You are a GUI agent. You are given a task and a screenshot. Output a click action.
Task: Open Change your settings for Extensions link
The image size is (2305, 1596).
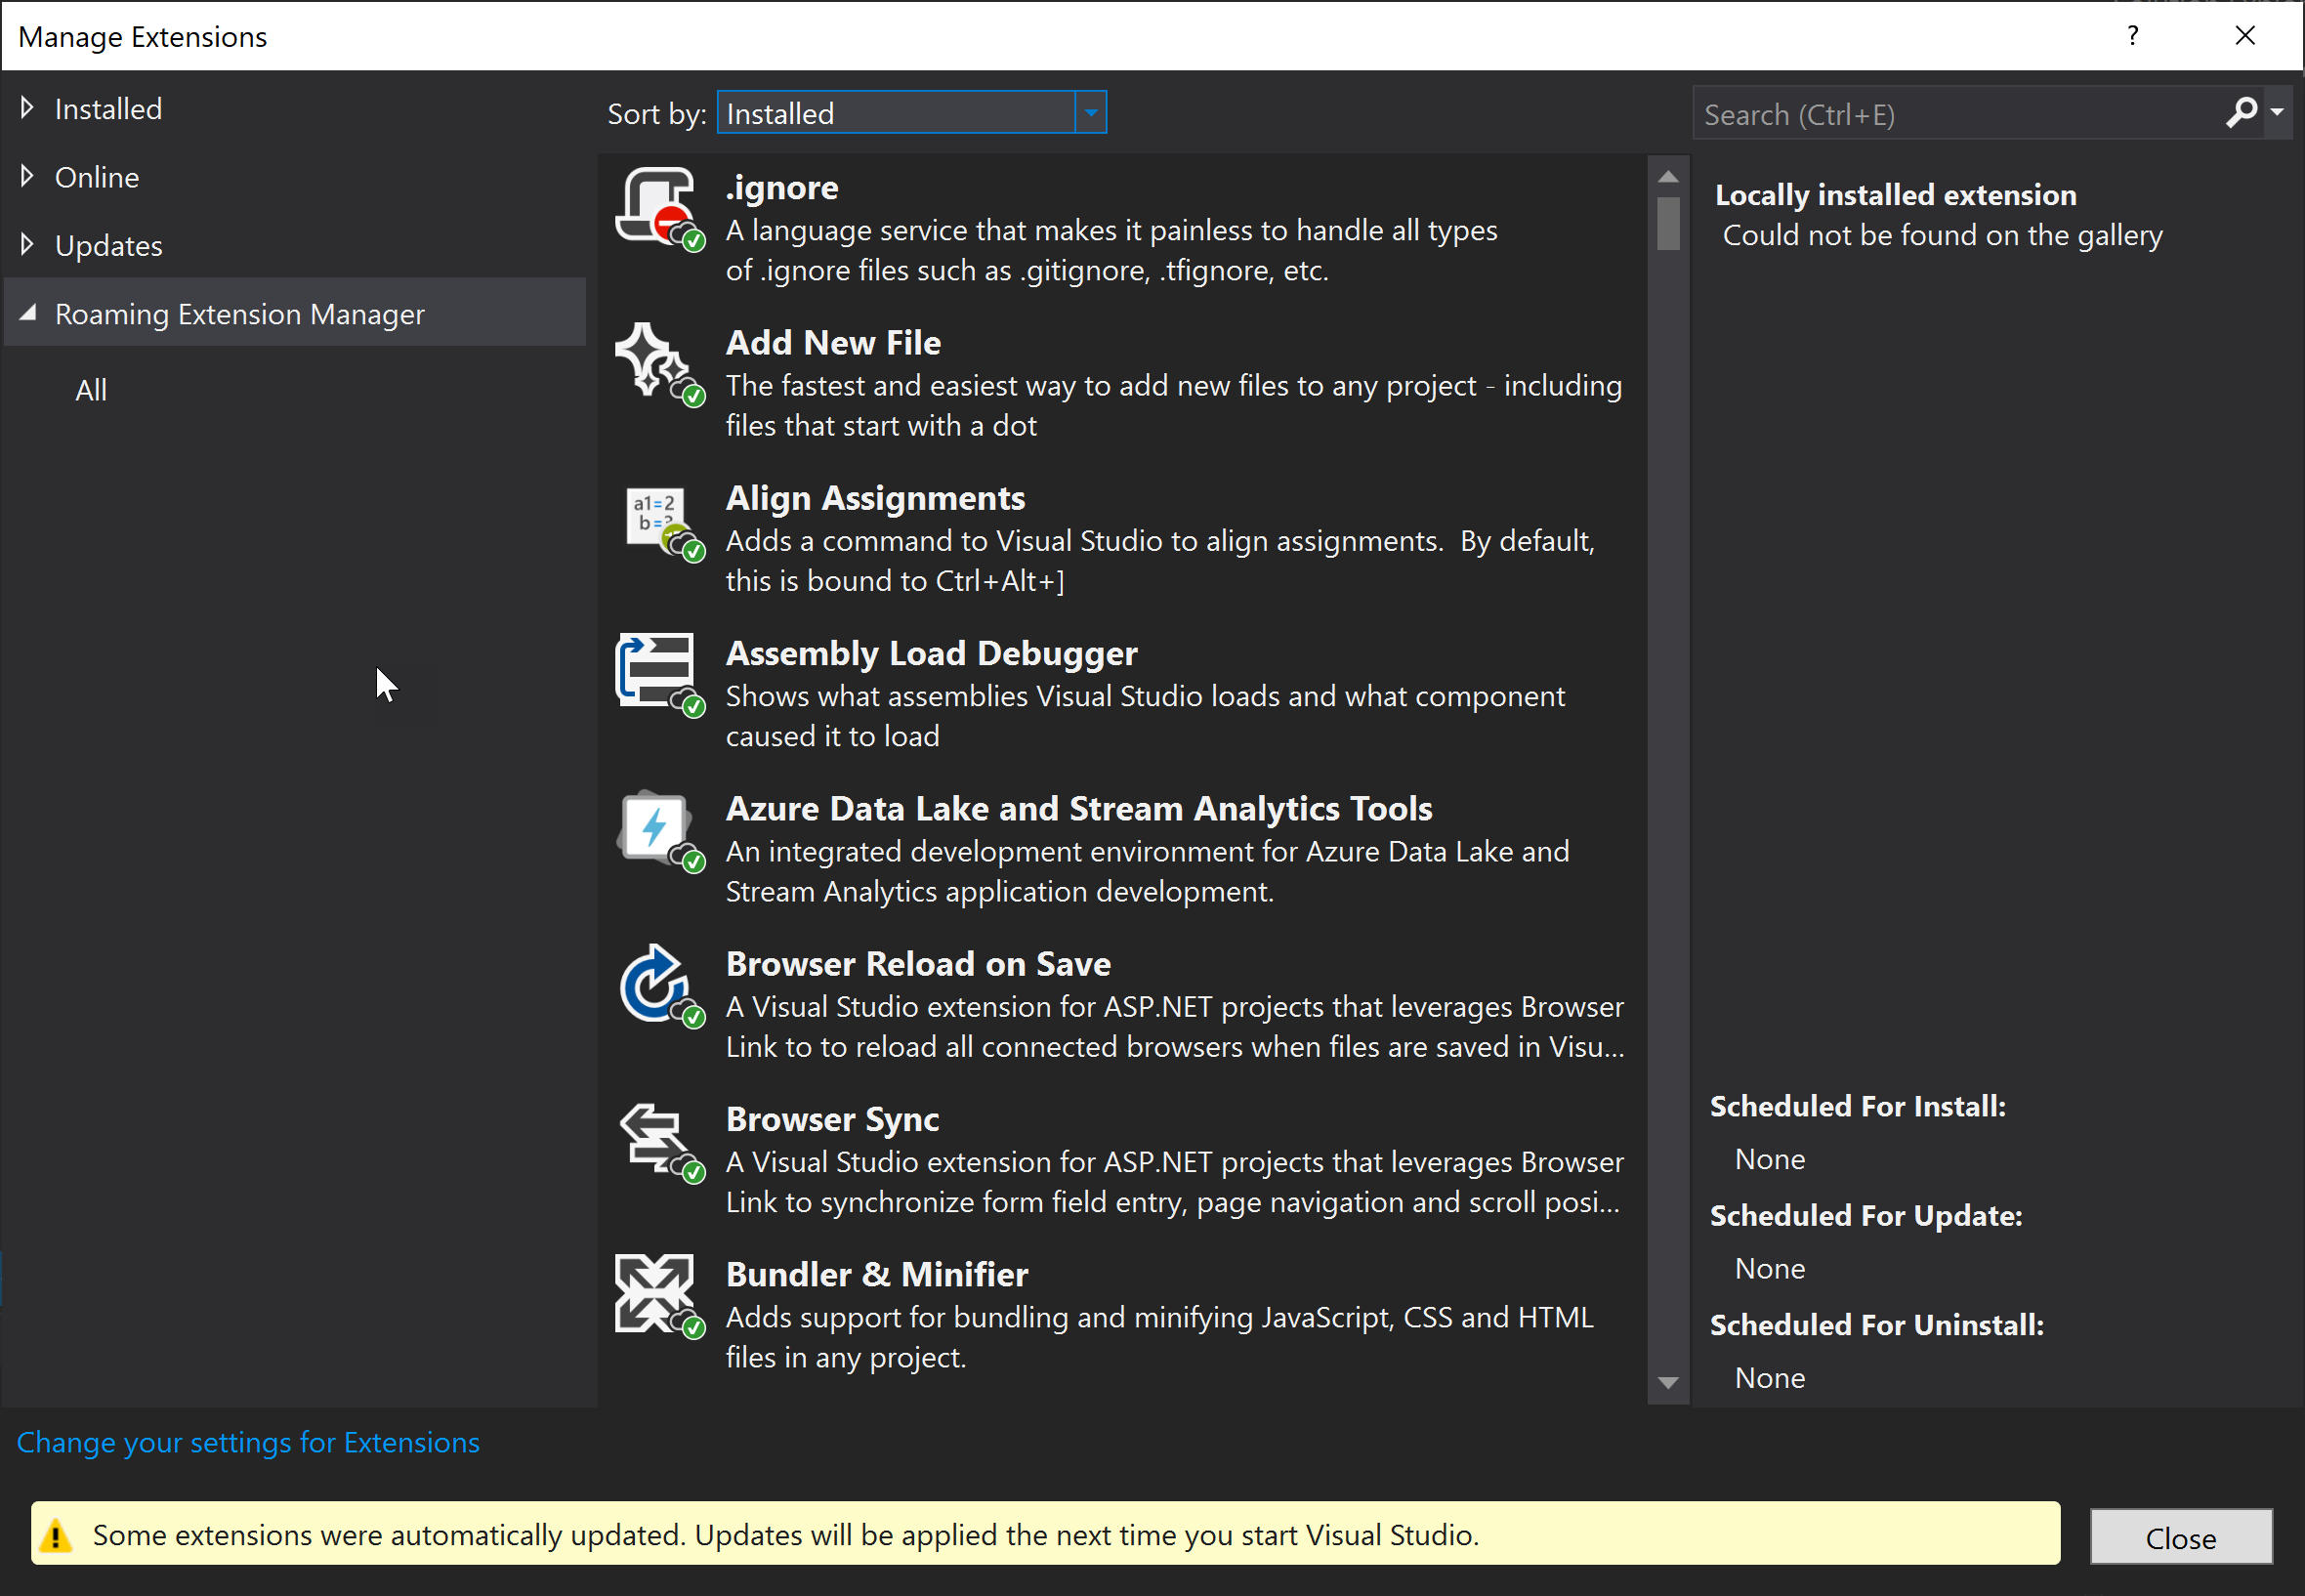click(248, 1442)
